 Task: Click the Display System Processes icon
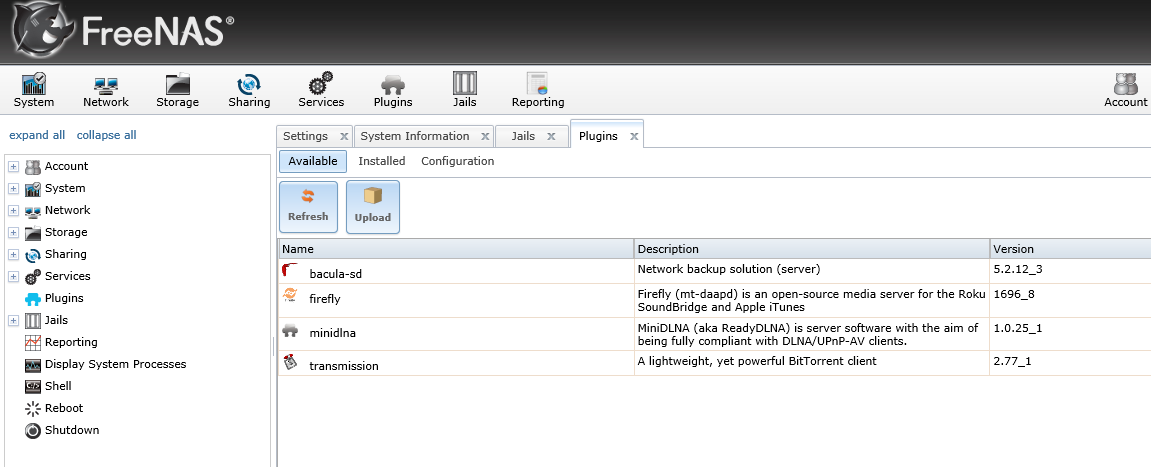(x=33, y=364)
